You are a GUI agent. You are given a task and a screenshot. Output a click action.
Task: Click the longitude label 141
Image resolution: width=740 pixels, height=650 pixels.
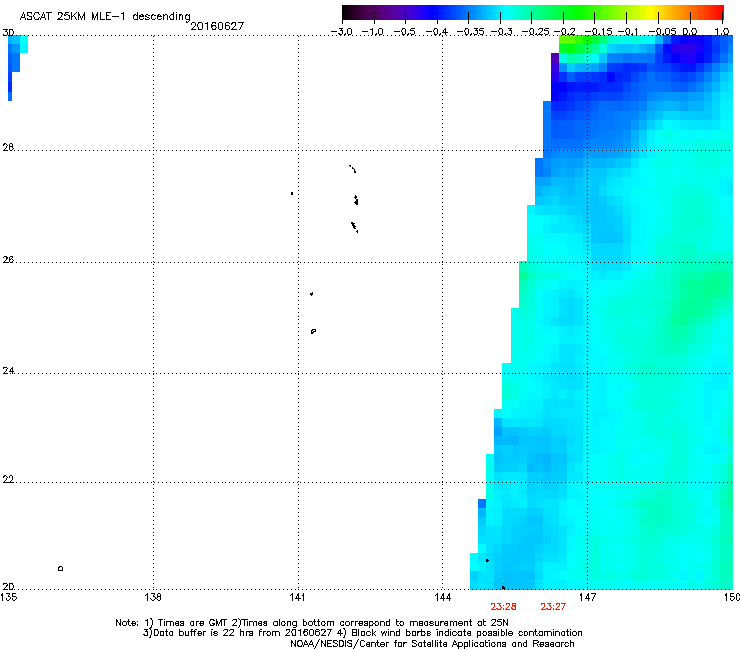click(x=297, y=598)
